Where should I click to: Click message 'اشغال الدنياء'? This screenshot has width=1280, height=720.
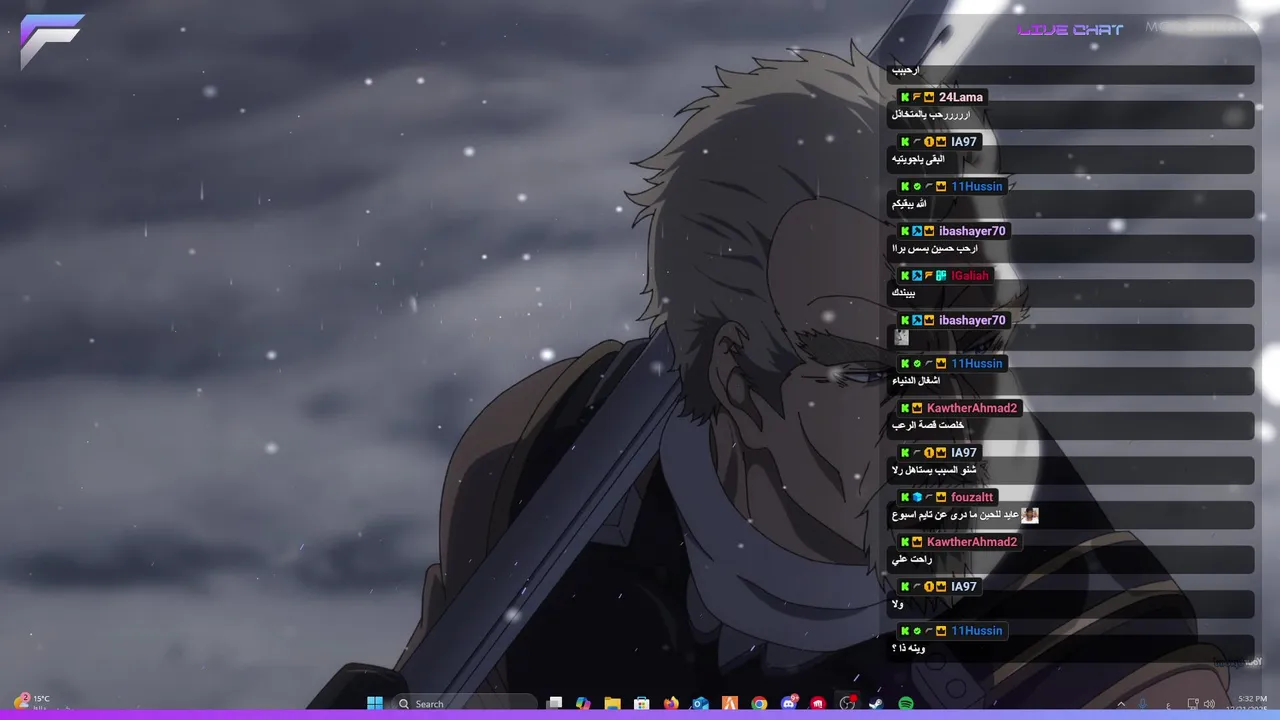pyautogui.click(x=917, y=381)
